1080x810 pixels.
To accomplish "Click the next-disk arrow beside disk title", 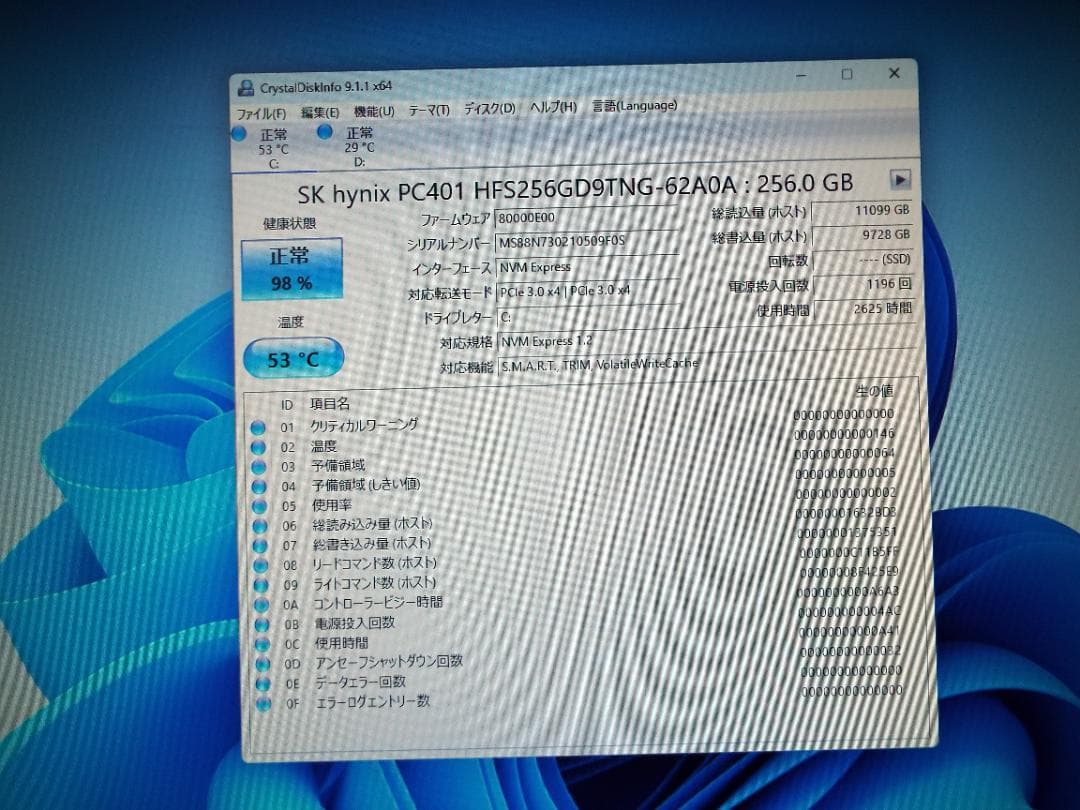I will 901,180.
